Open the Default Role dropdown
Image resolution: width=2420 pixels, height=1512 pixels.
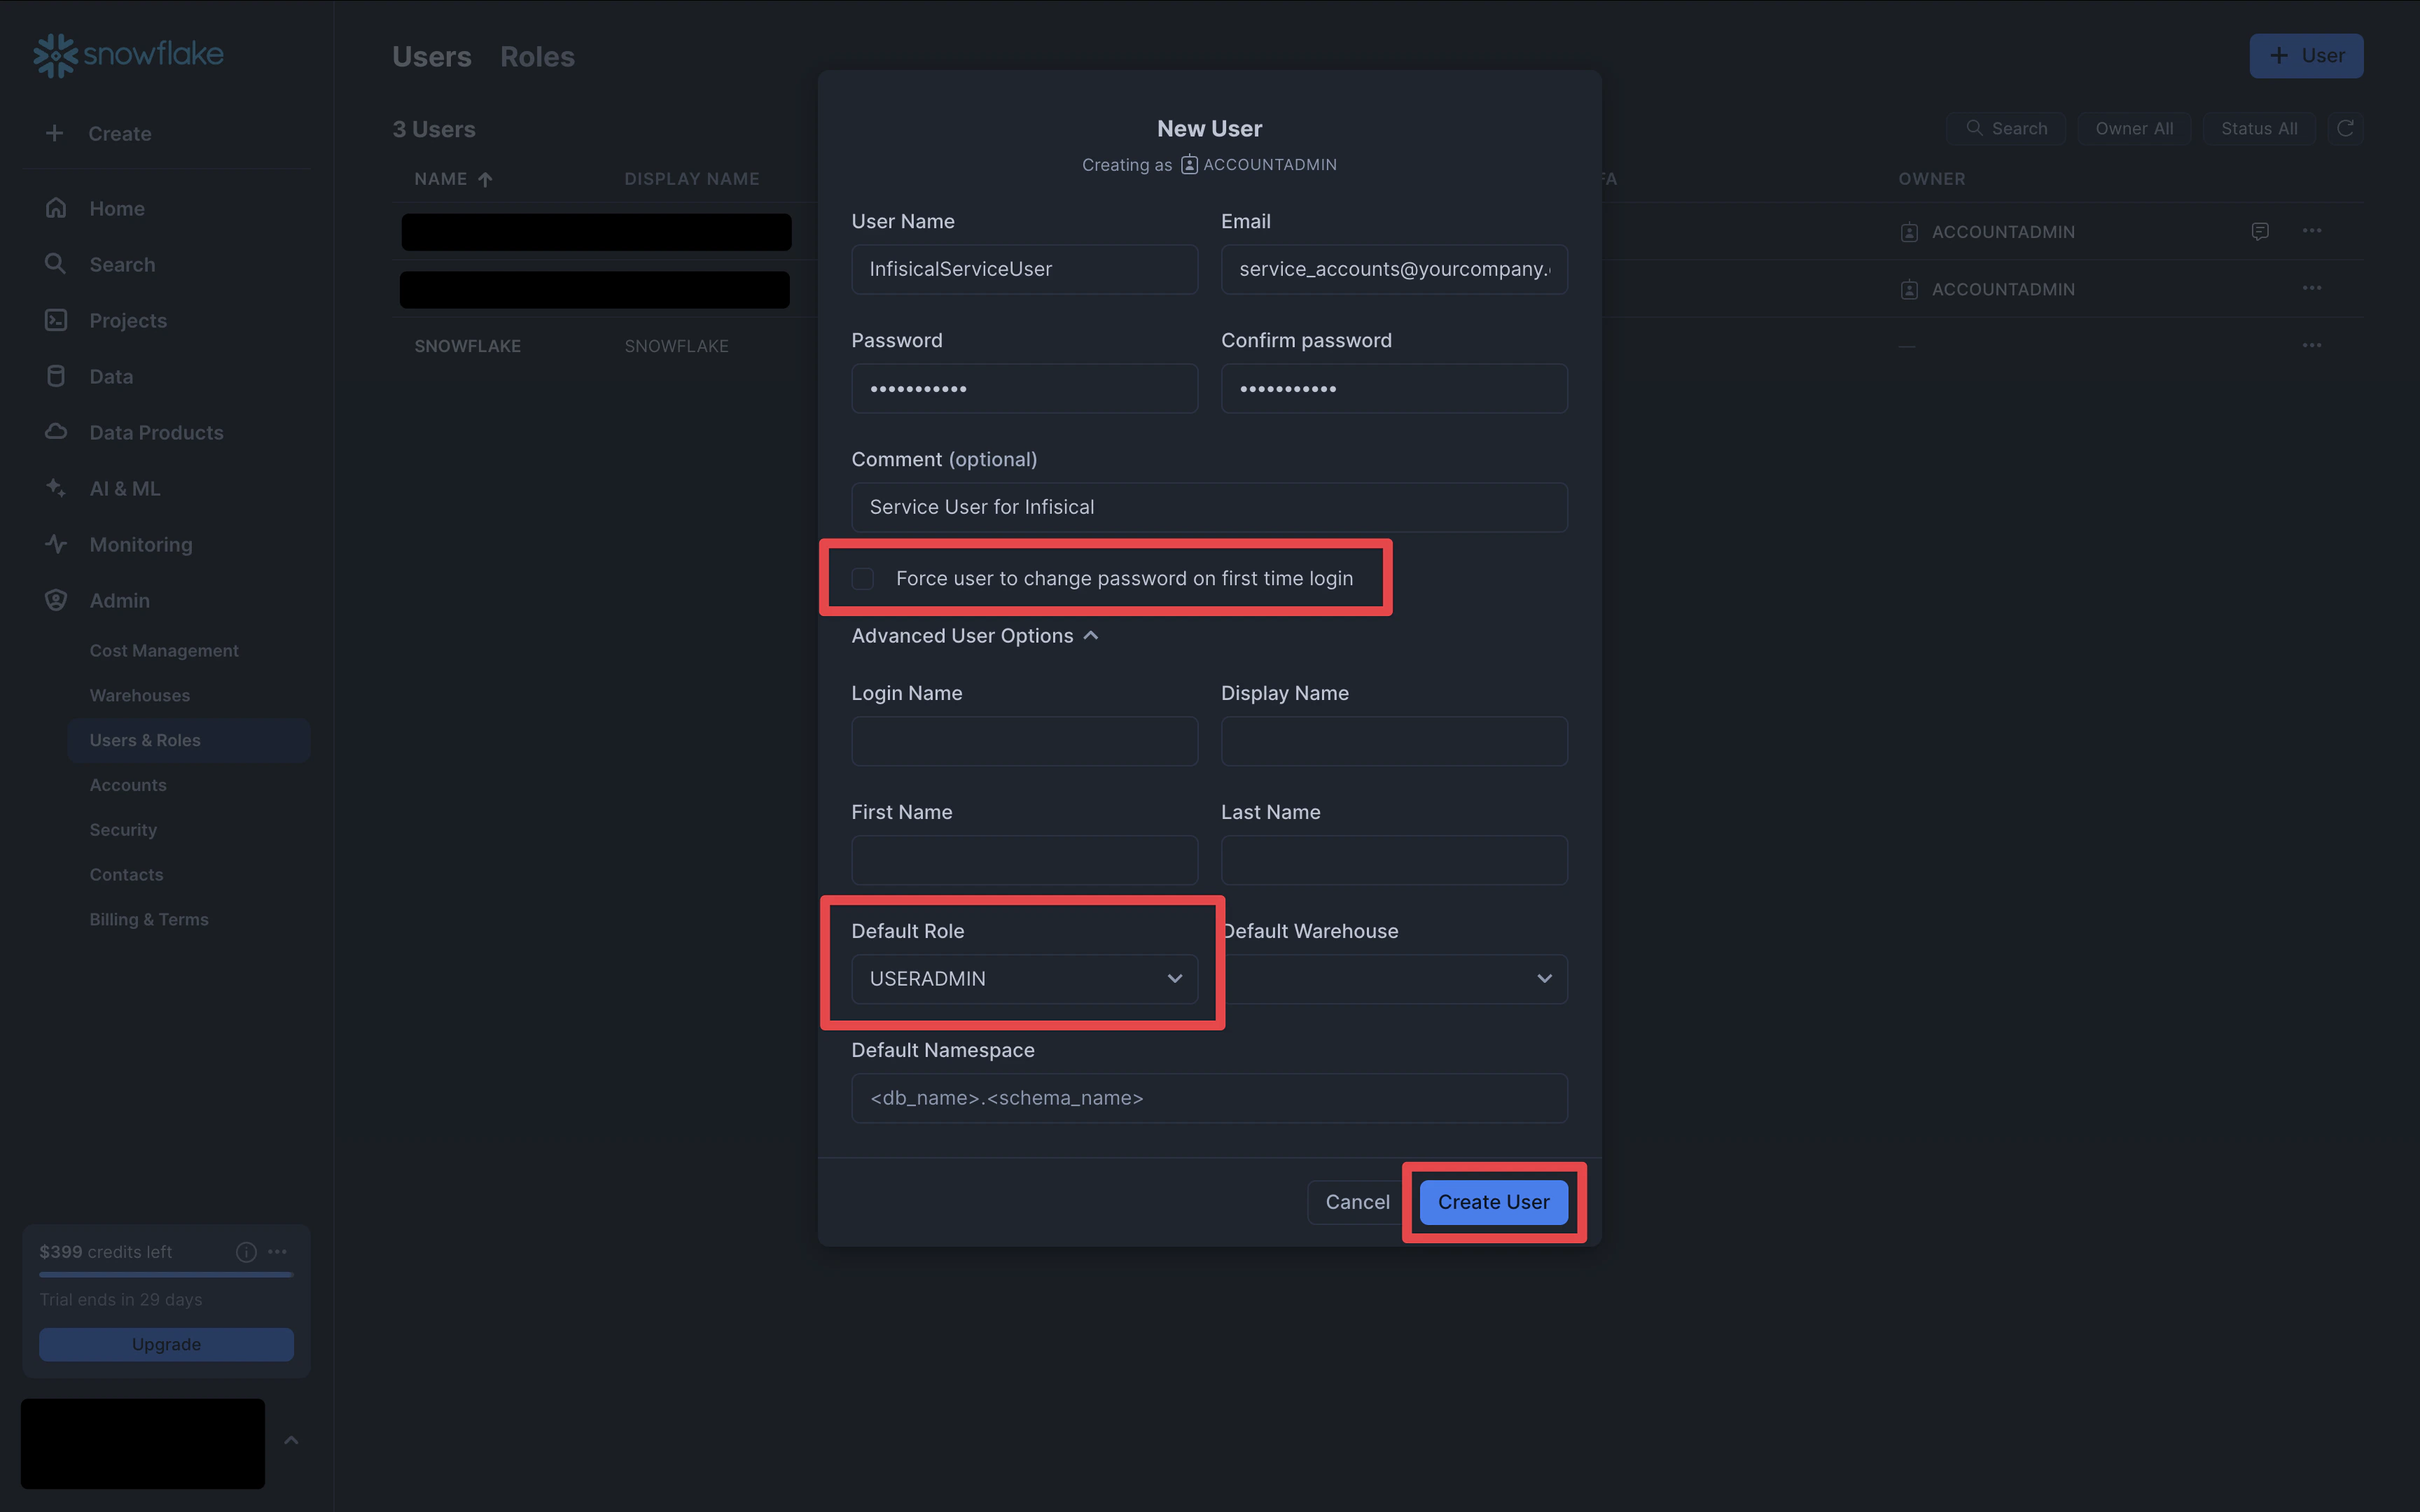pyautogui.click(x=1025, y=979)
